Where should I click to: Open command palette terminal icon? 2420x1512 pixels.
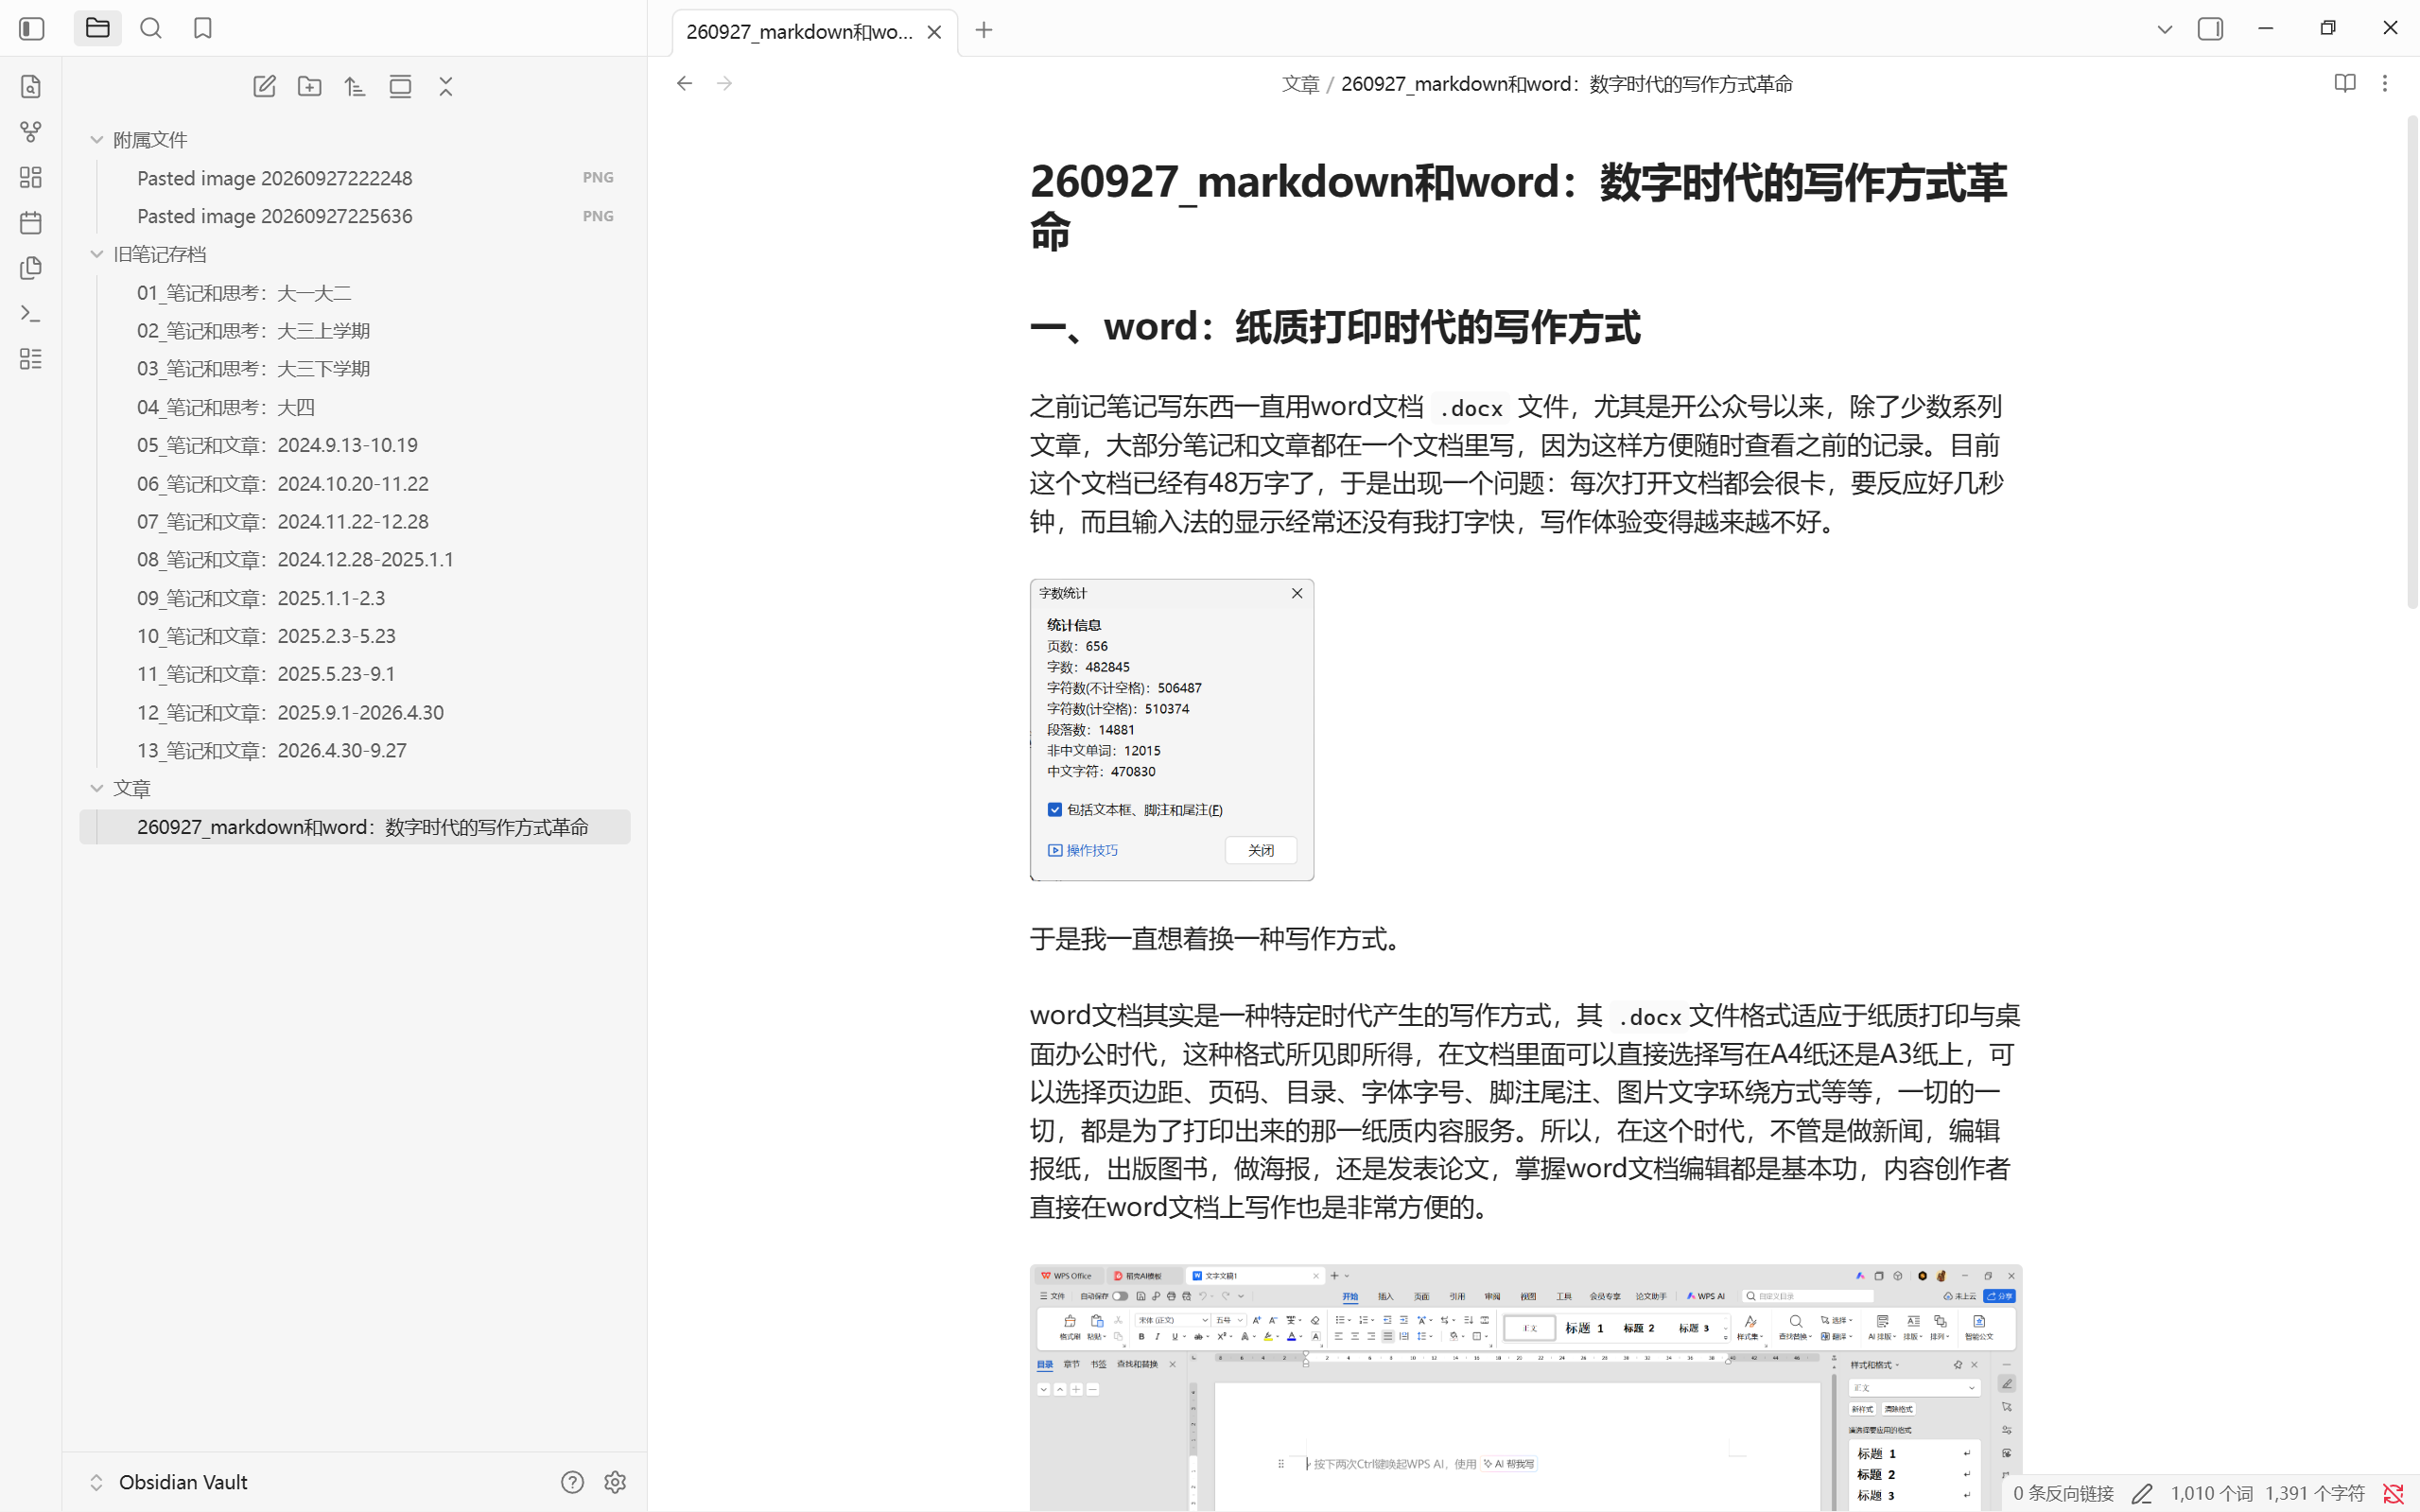tap(31, 313)
